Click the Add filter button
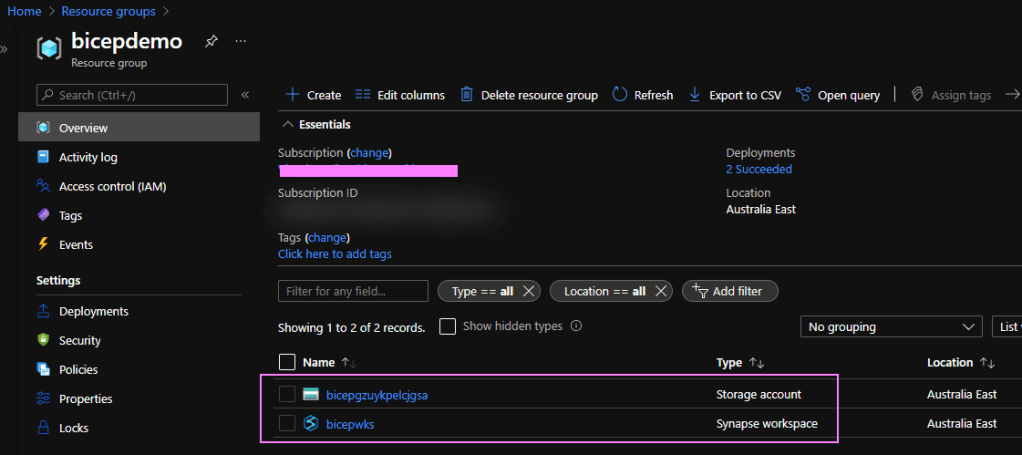This screenshot has width=1022, height=455. [730, 291]
